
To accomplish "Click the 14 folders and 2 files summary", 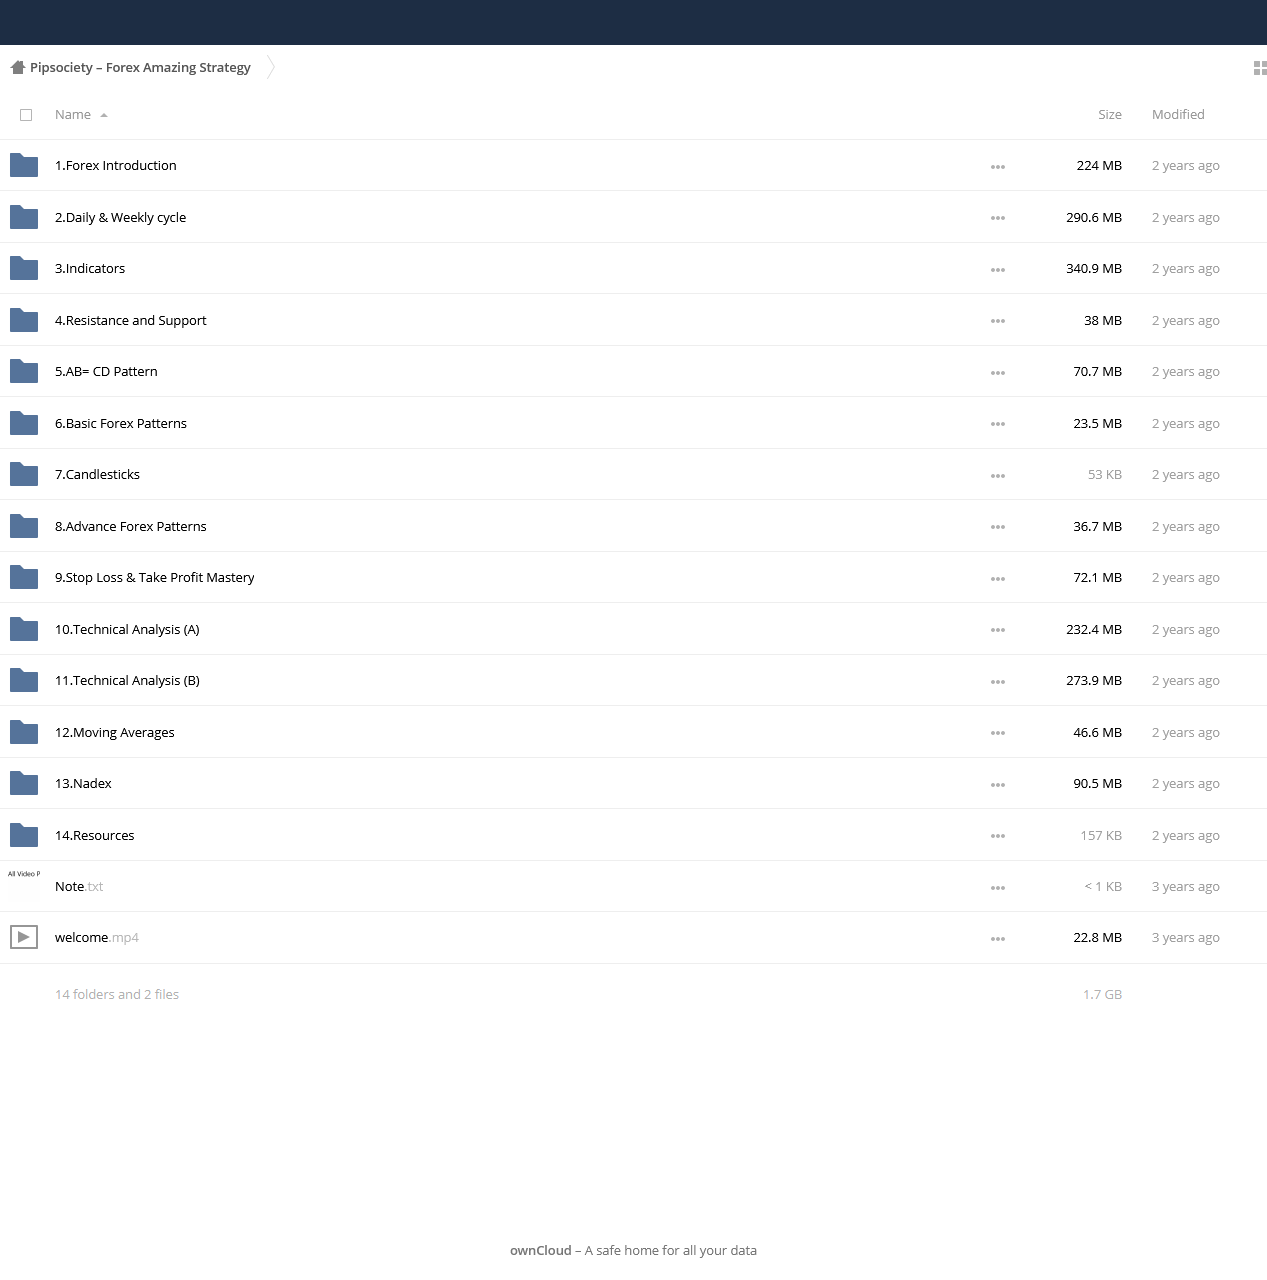I will [x=117, y=994].
